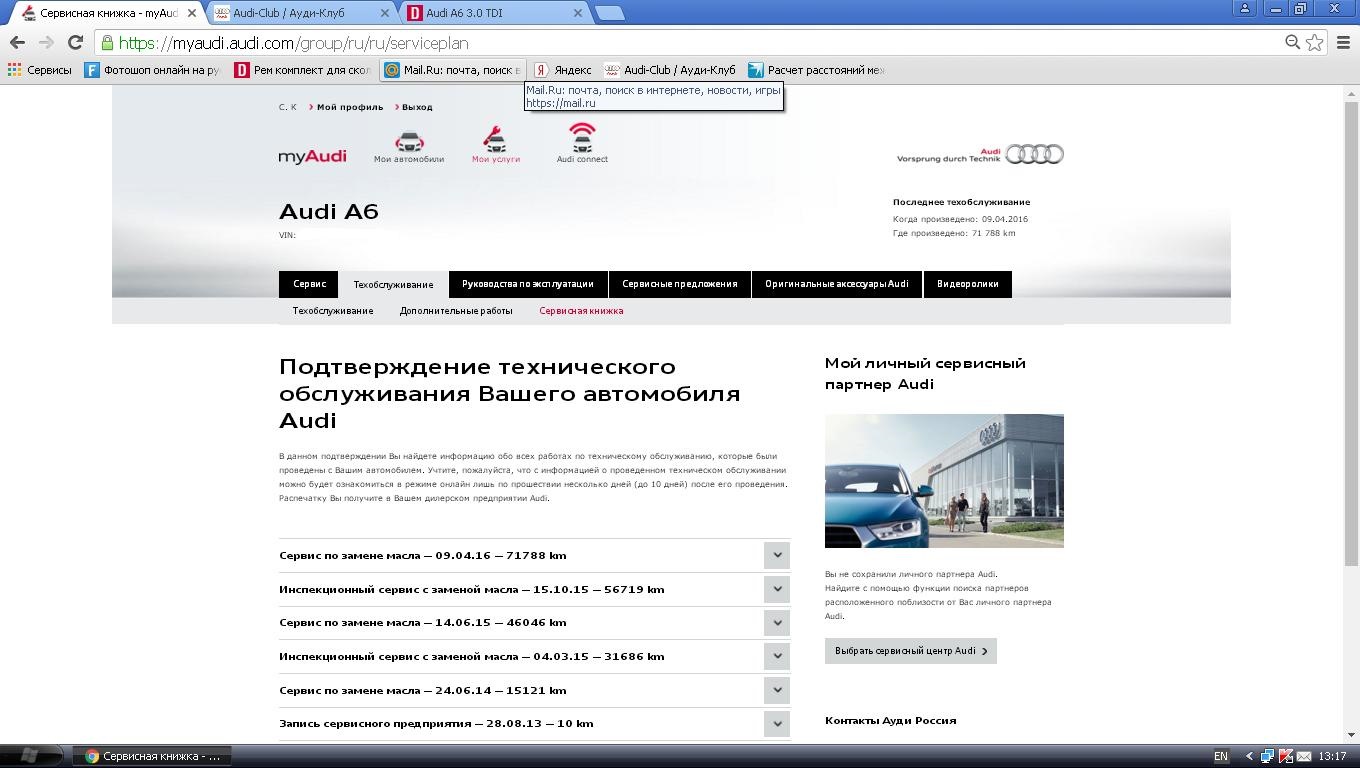Image resolution: width=1360 pixels, height=768 pixels.
Task: Go back with browser back arrow
Action: (x=17, y=42)
